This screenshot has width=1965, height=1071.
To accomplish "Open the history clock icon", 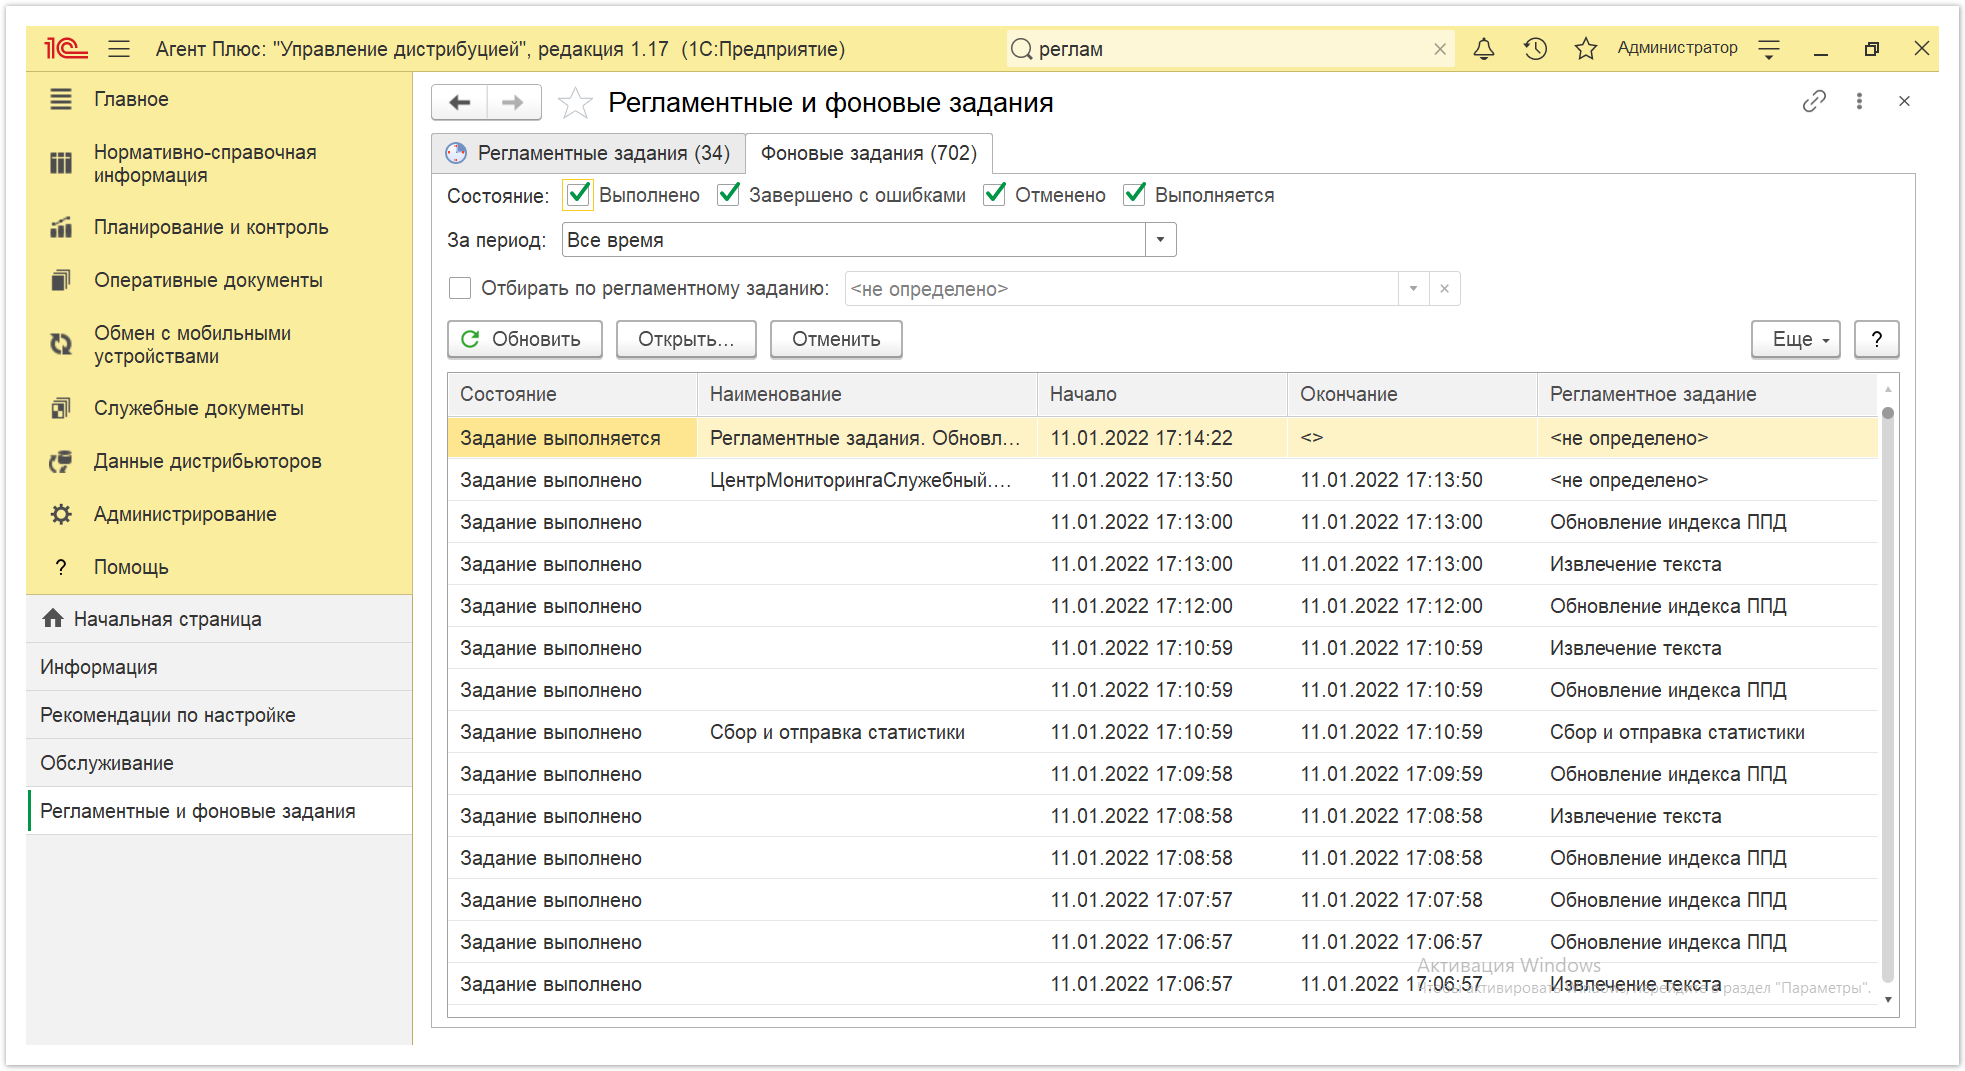I will [x=1535, y=48].
